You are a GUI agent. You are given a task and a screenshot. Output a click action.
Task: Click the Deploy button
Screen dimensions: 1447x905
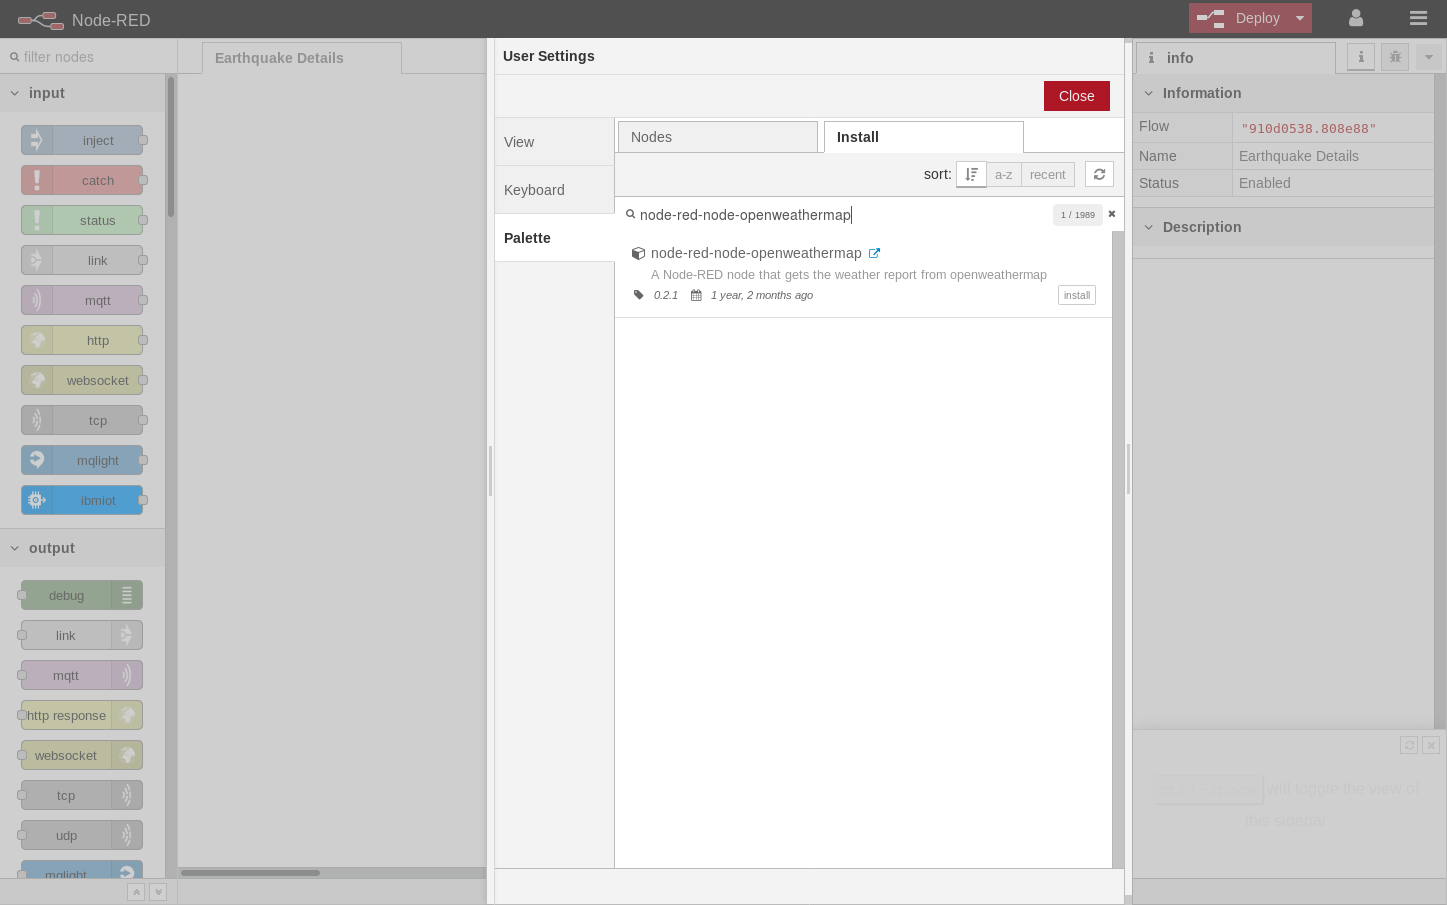click(x=1240, y=18)
